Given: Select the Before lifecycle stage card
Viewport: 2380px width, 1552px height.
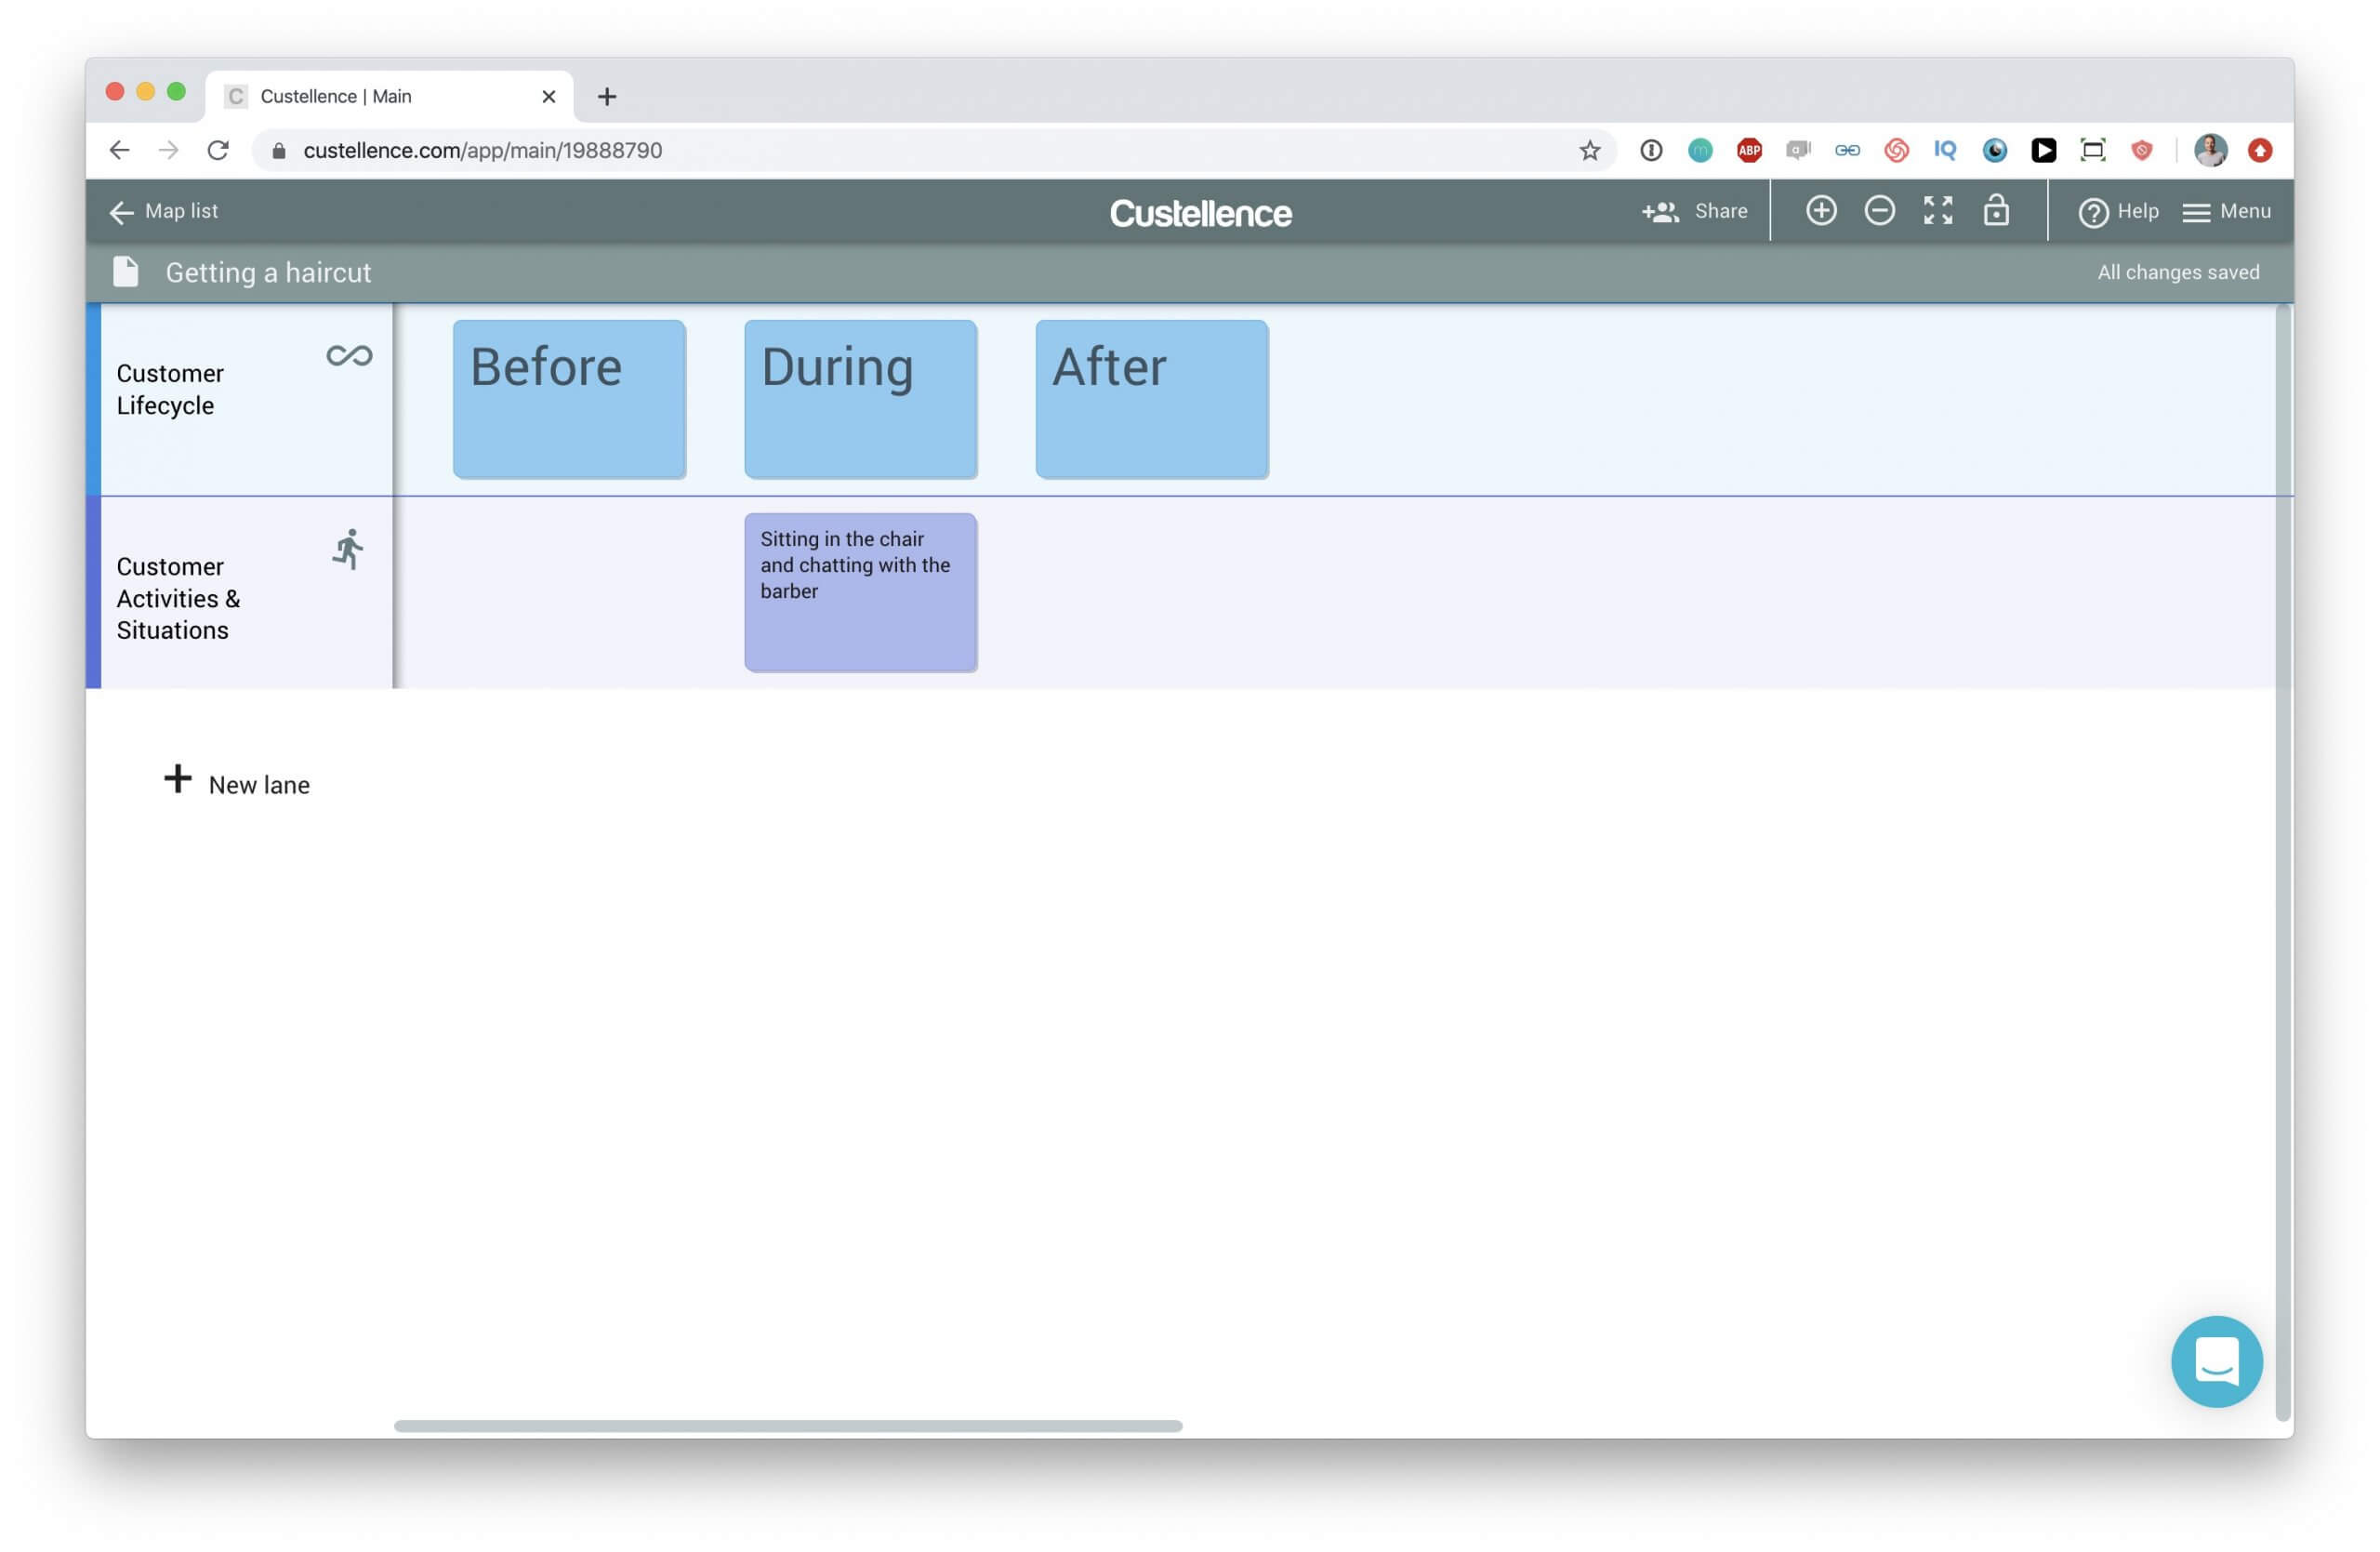Looking at the screenshot, I should click(567, 398).
